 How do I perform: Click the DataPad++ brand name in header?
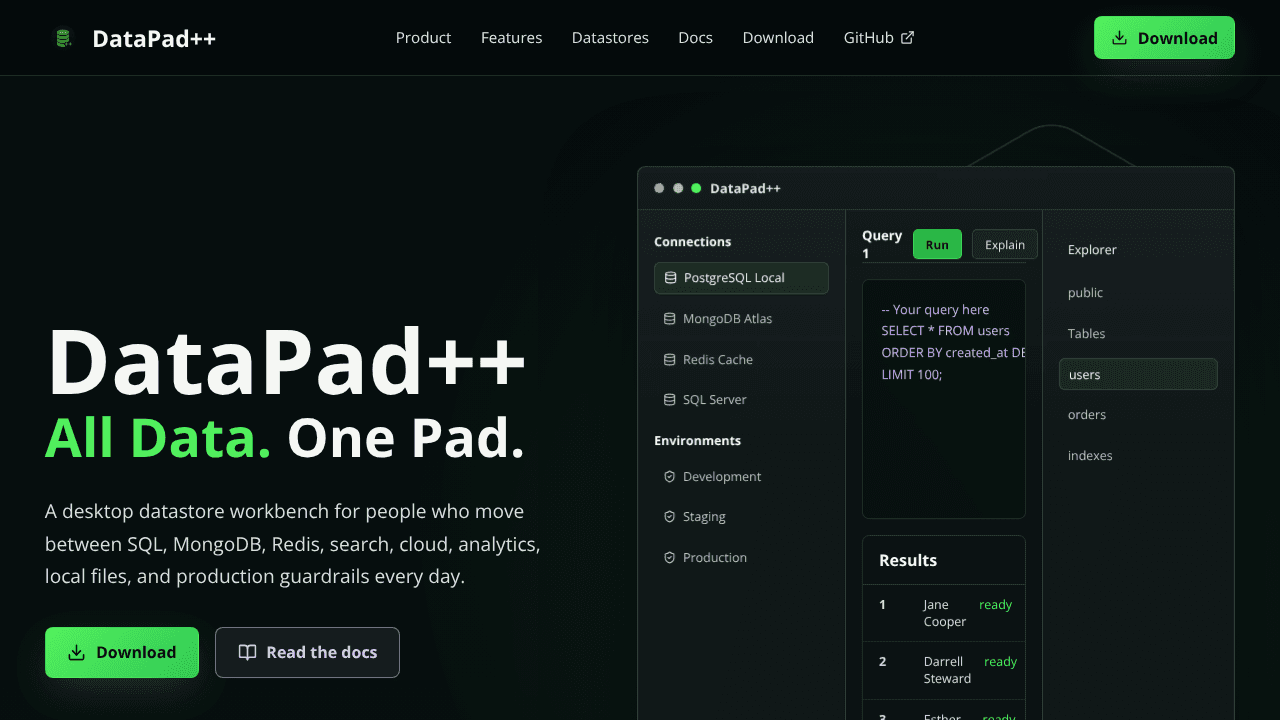154,38
